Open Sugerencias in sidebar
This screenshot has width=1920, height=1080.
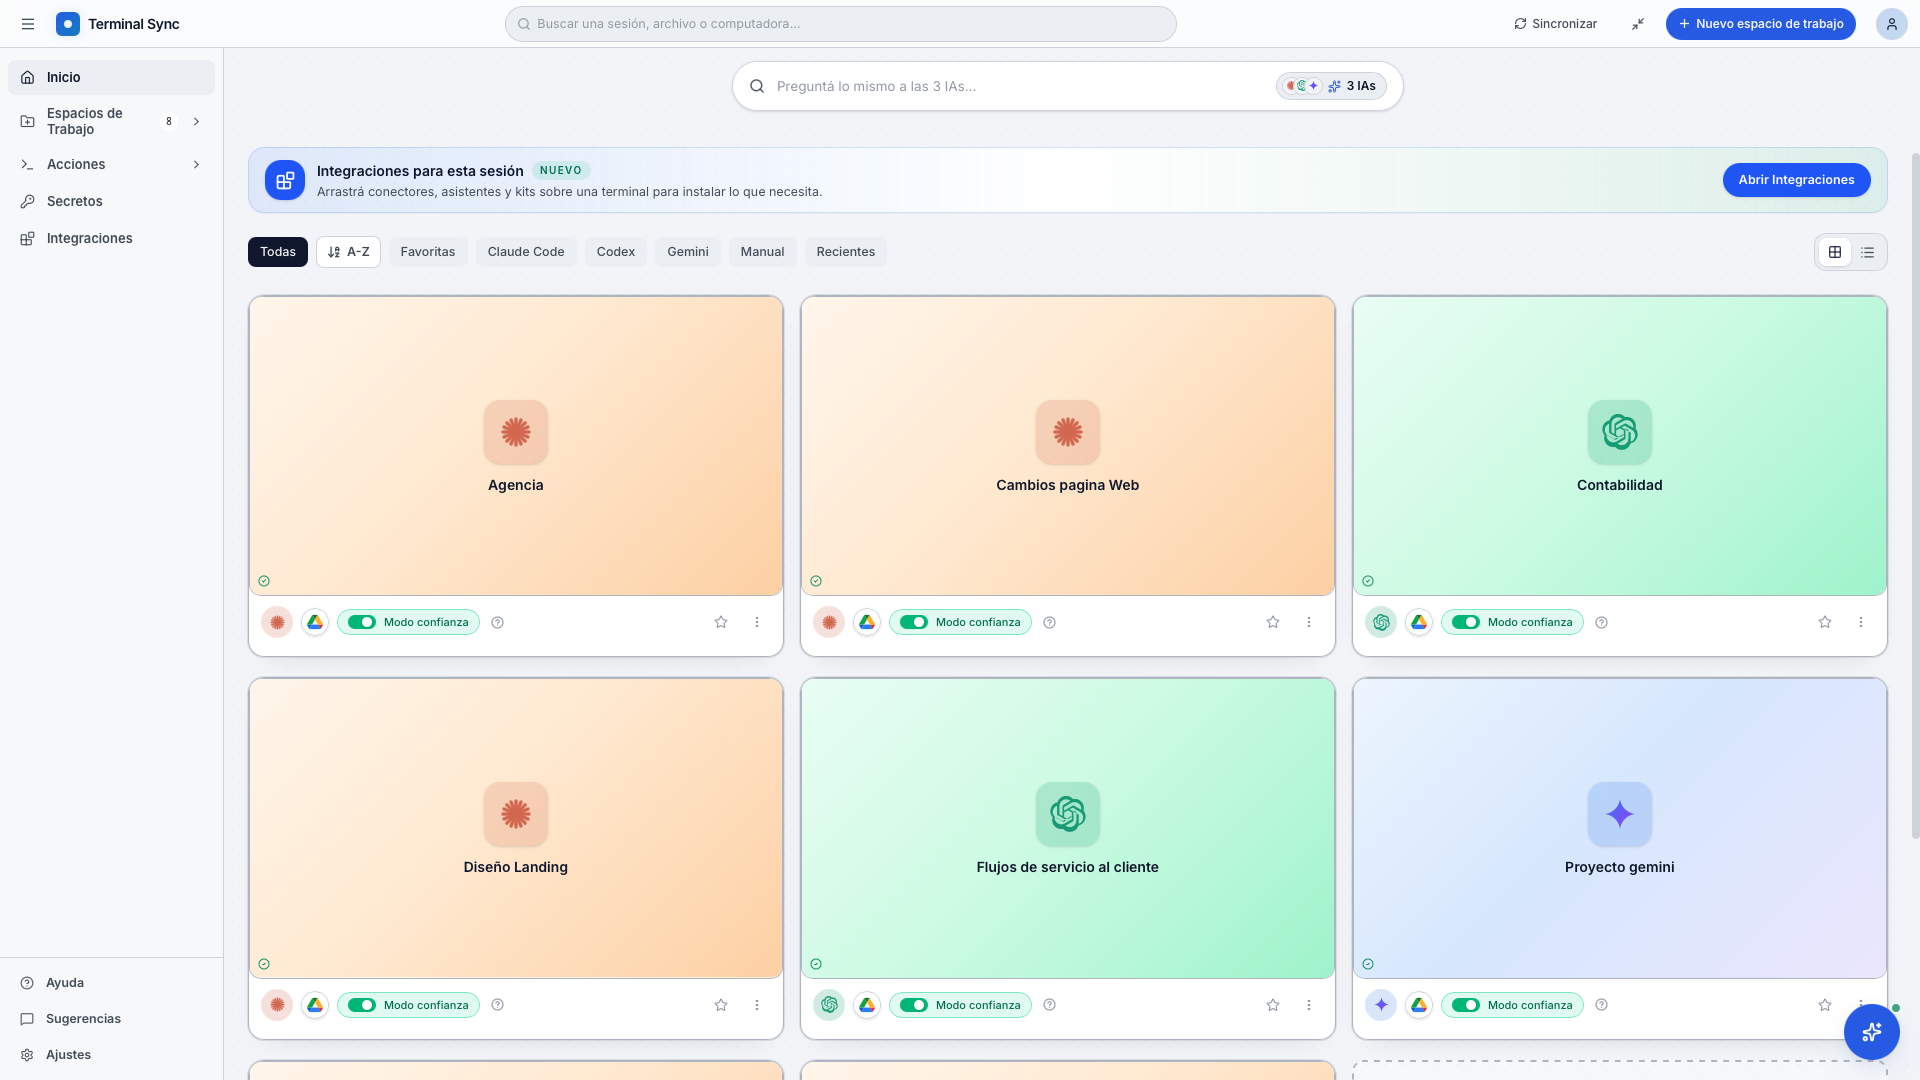pos(111,1019)
